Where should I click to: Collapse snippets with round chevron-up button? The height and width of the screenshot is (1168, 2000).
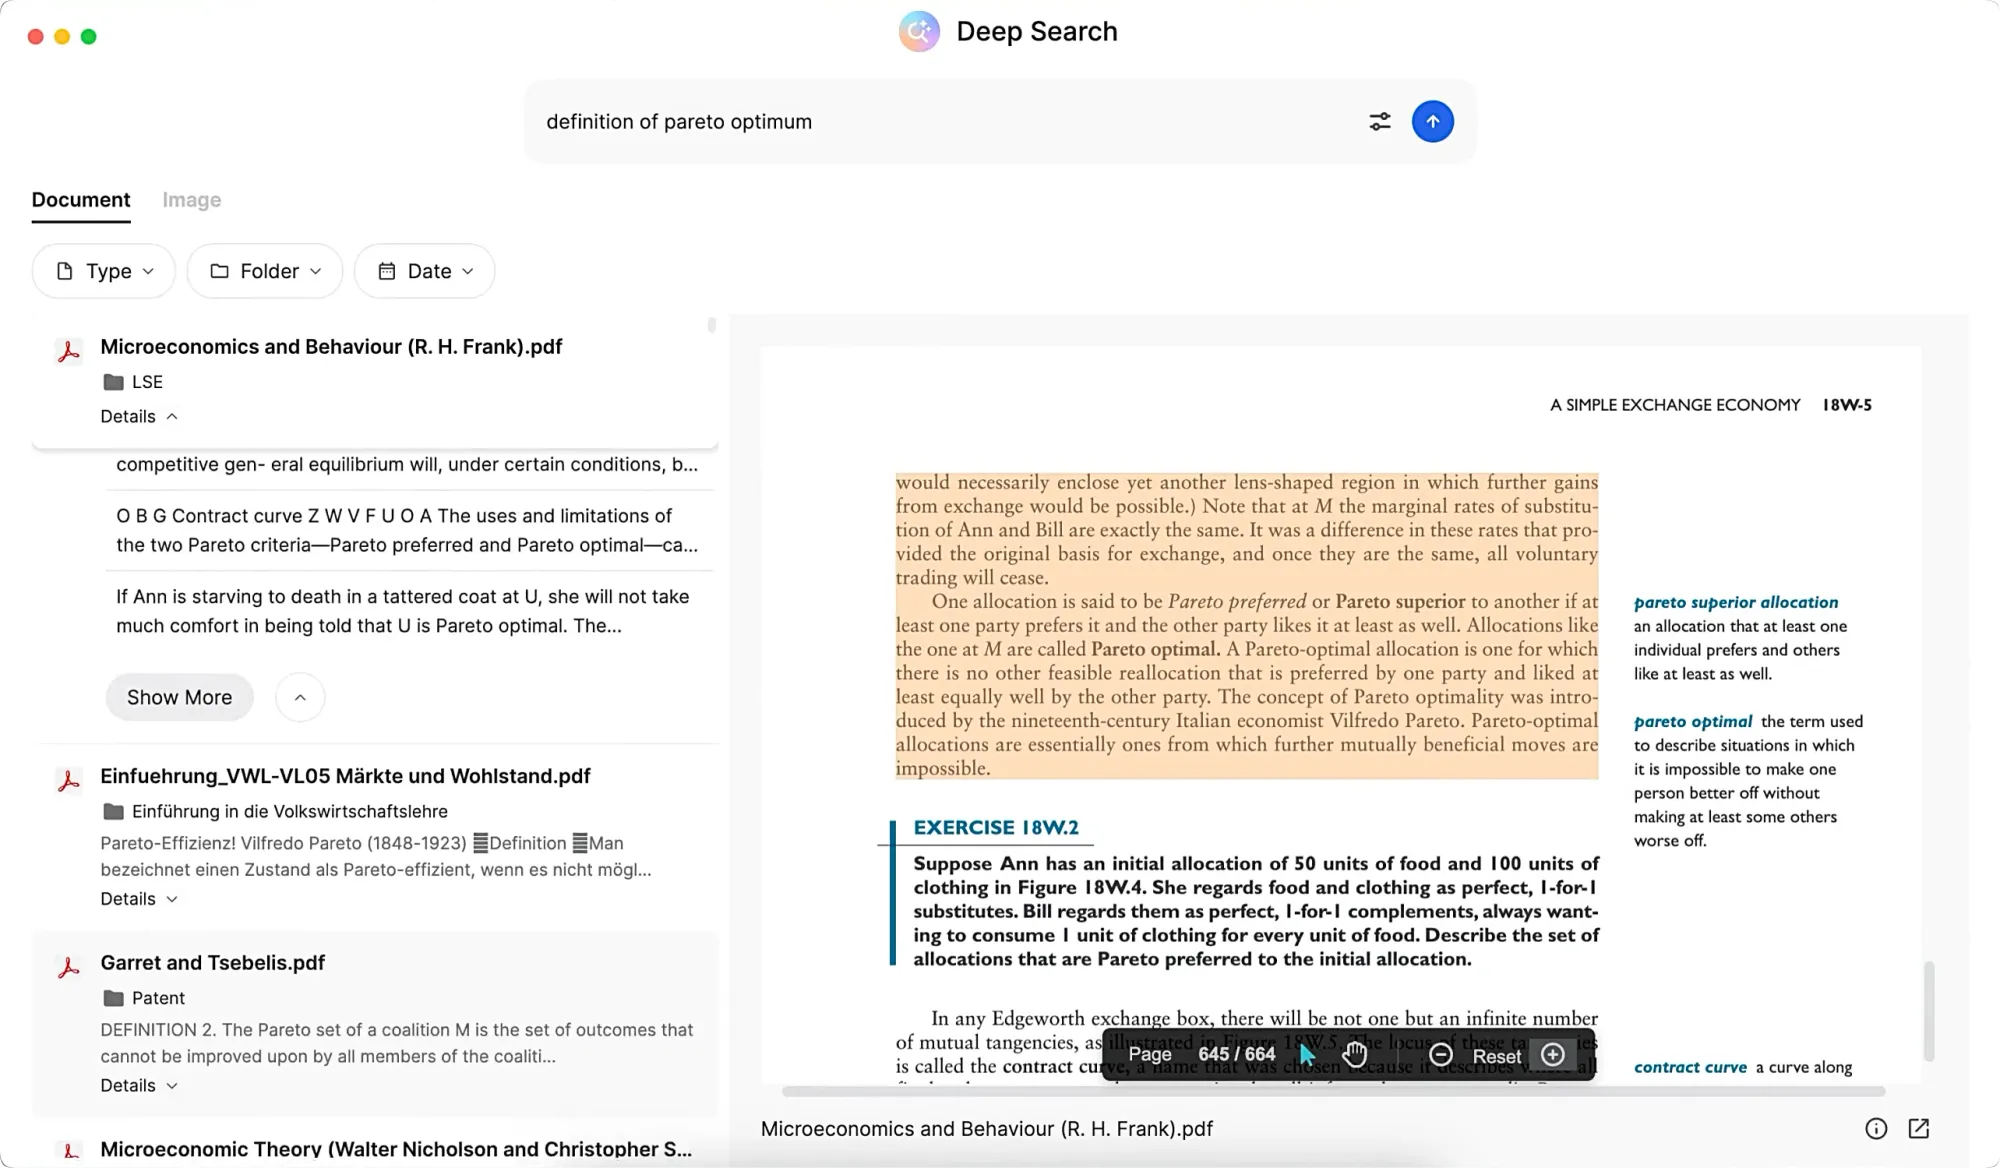[x=300, y=697]
